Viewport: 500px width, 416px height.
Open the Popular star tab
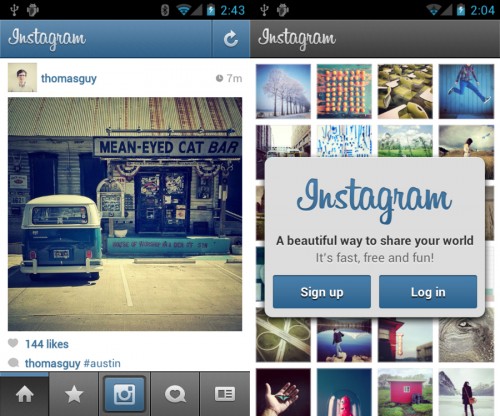pos(74,394)
